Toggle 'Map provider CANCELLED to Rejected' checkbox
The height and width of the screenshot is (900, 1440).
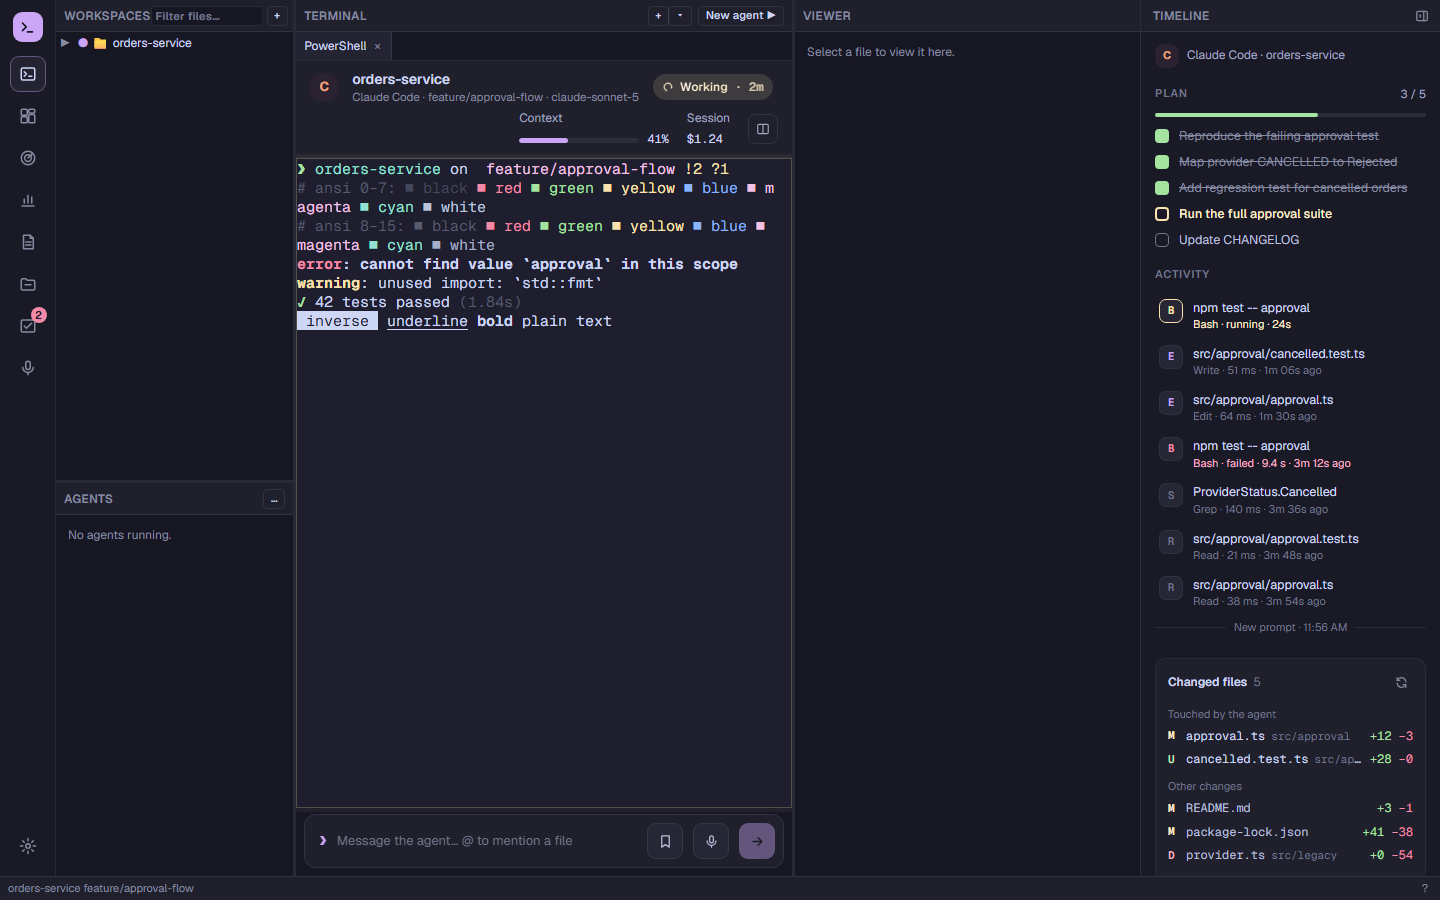(x=1162, y=162)
